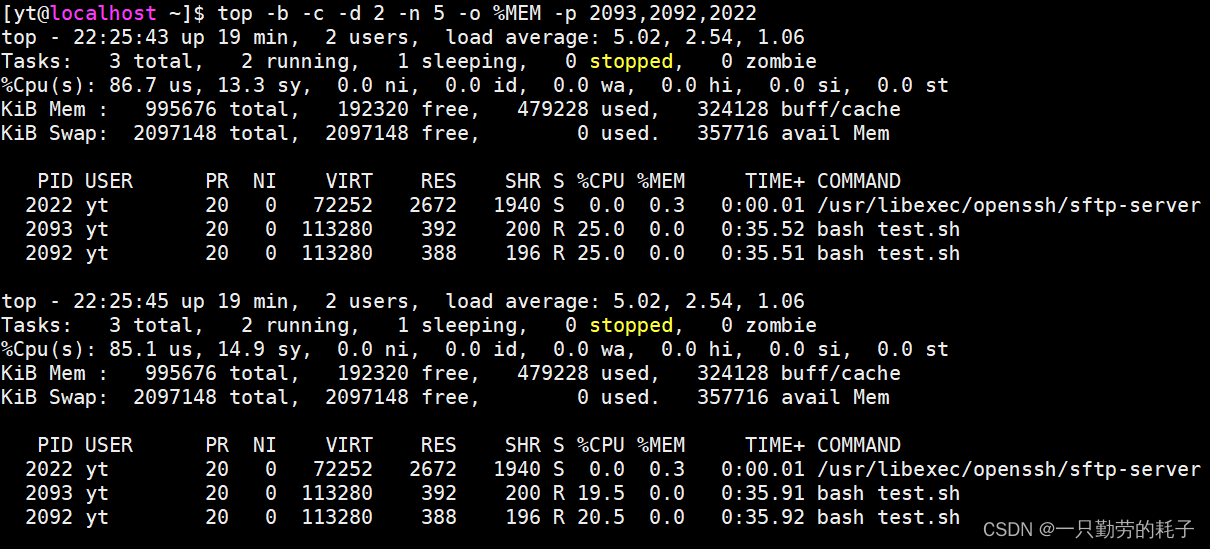Click the "-n 5" iterations option in the command
This screenshot has width=1210, height=549.
421,13
